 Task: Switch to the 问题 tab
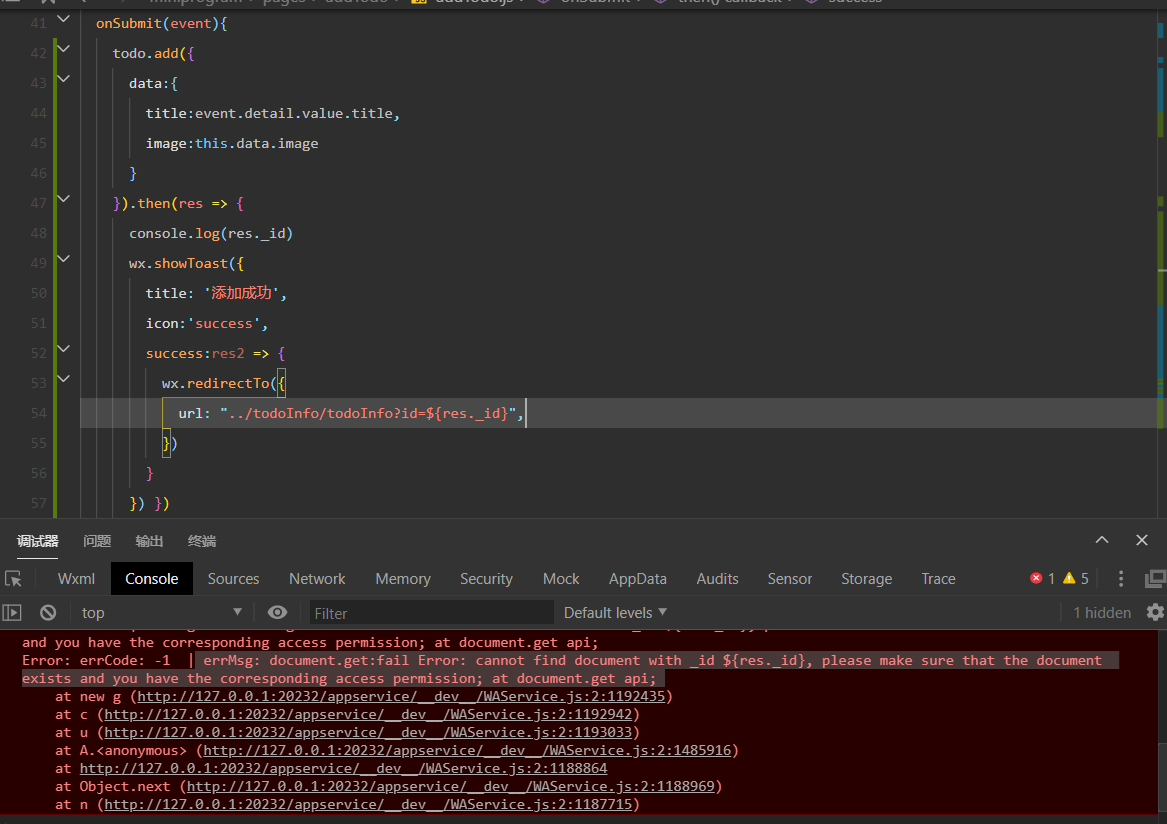97,541
